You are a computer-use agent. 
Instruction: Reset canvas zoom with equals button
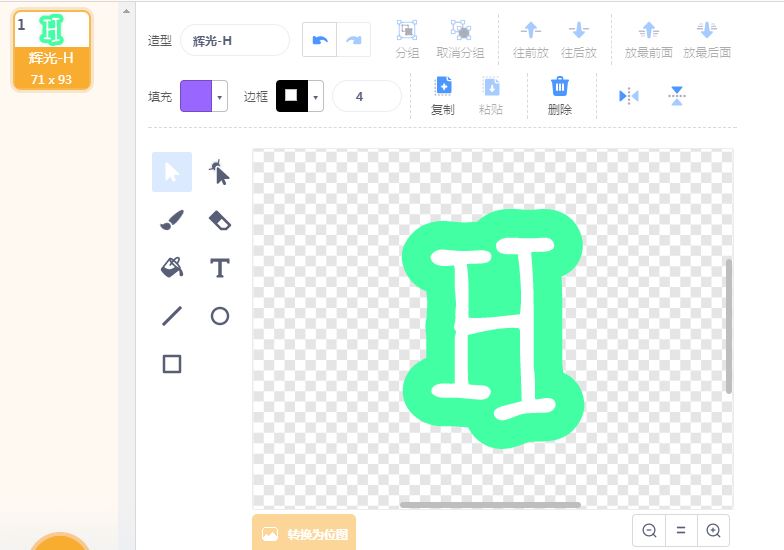click(681, 530)
